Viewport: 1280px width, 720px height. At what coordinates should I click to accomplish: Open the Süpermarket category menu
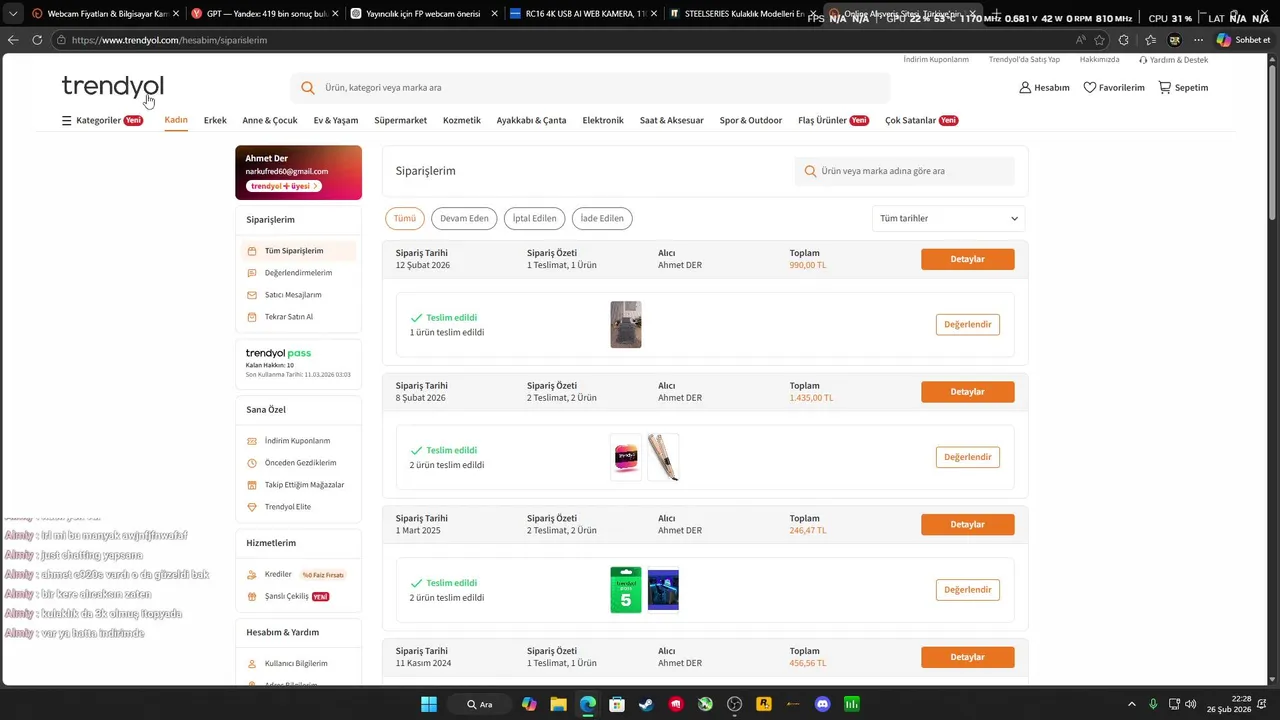pyautogui.click(x=400, y=120)
